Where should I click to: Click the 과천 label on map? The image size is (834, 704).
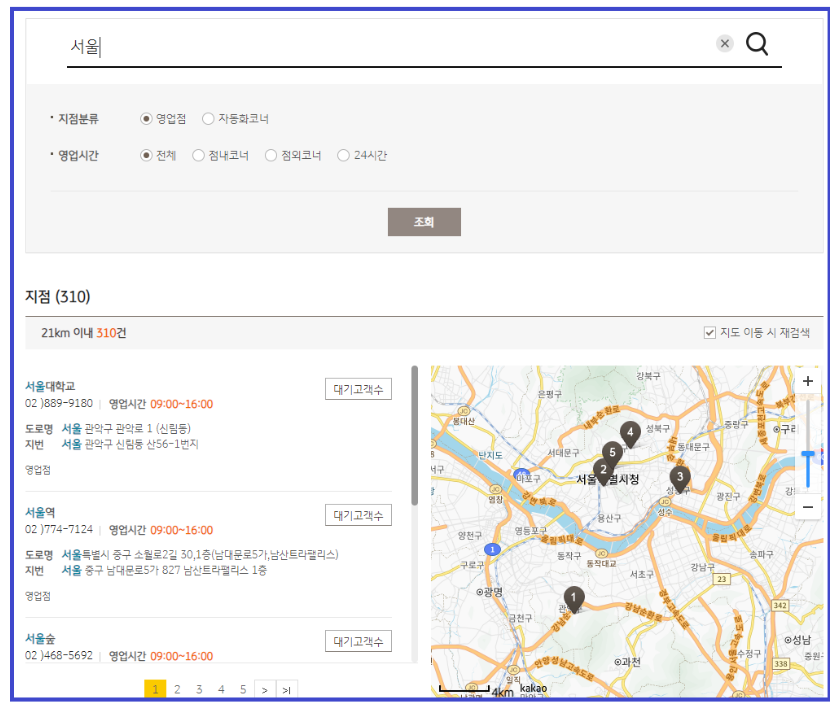point(628,662)
